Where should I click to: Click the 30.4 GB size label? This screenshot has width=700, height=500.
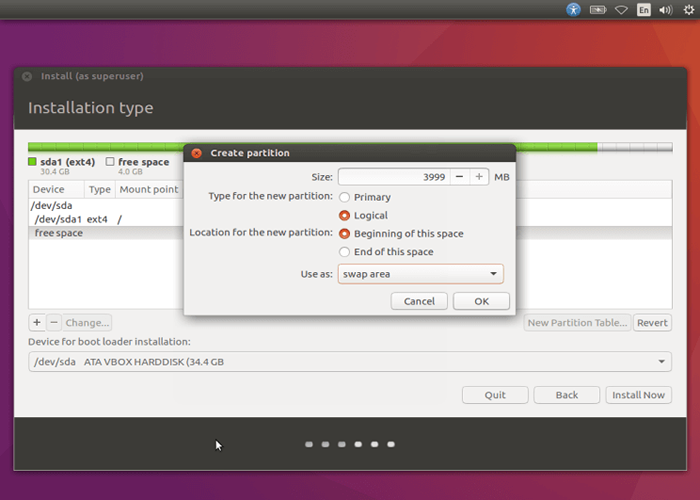point(55,171)
